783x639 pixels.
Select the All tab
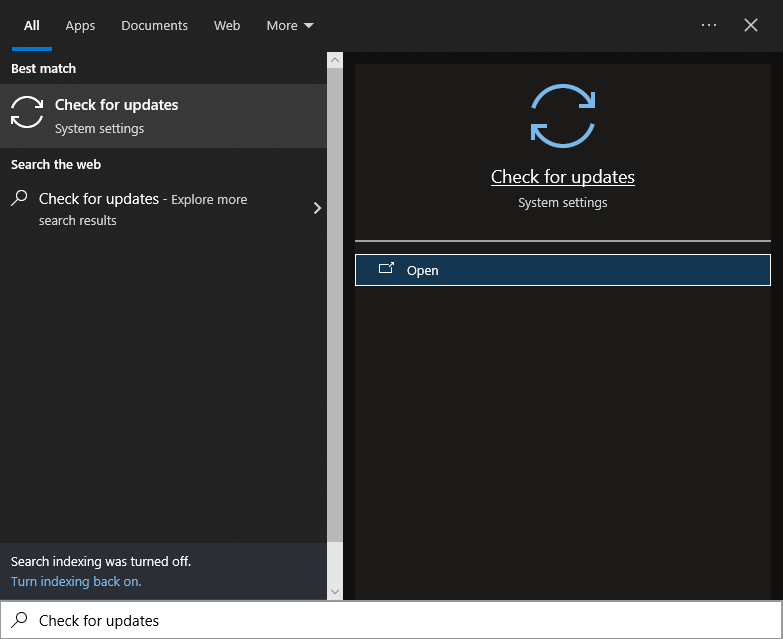[x=32, y=26]
